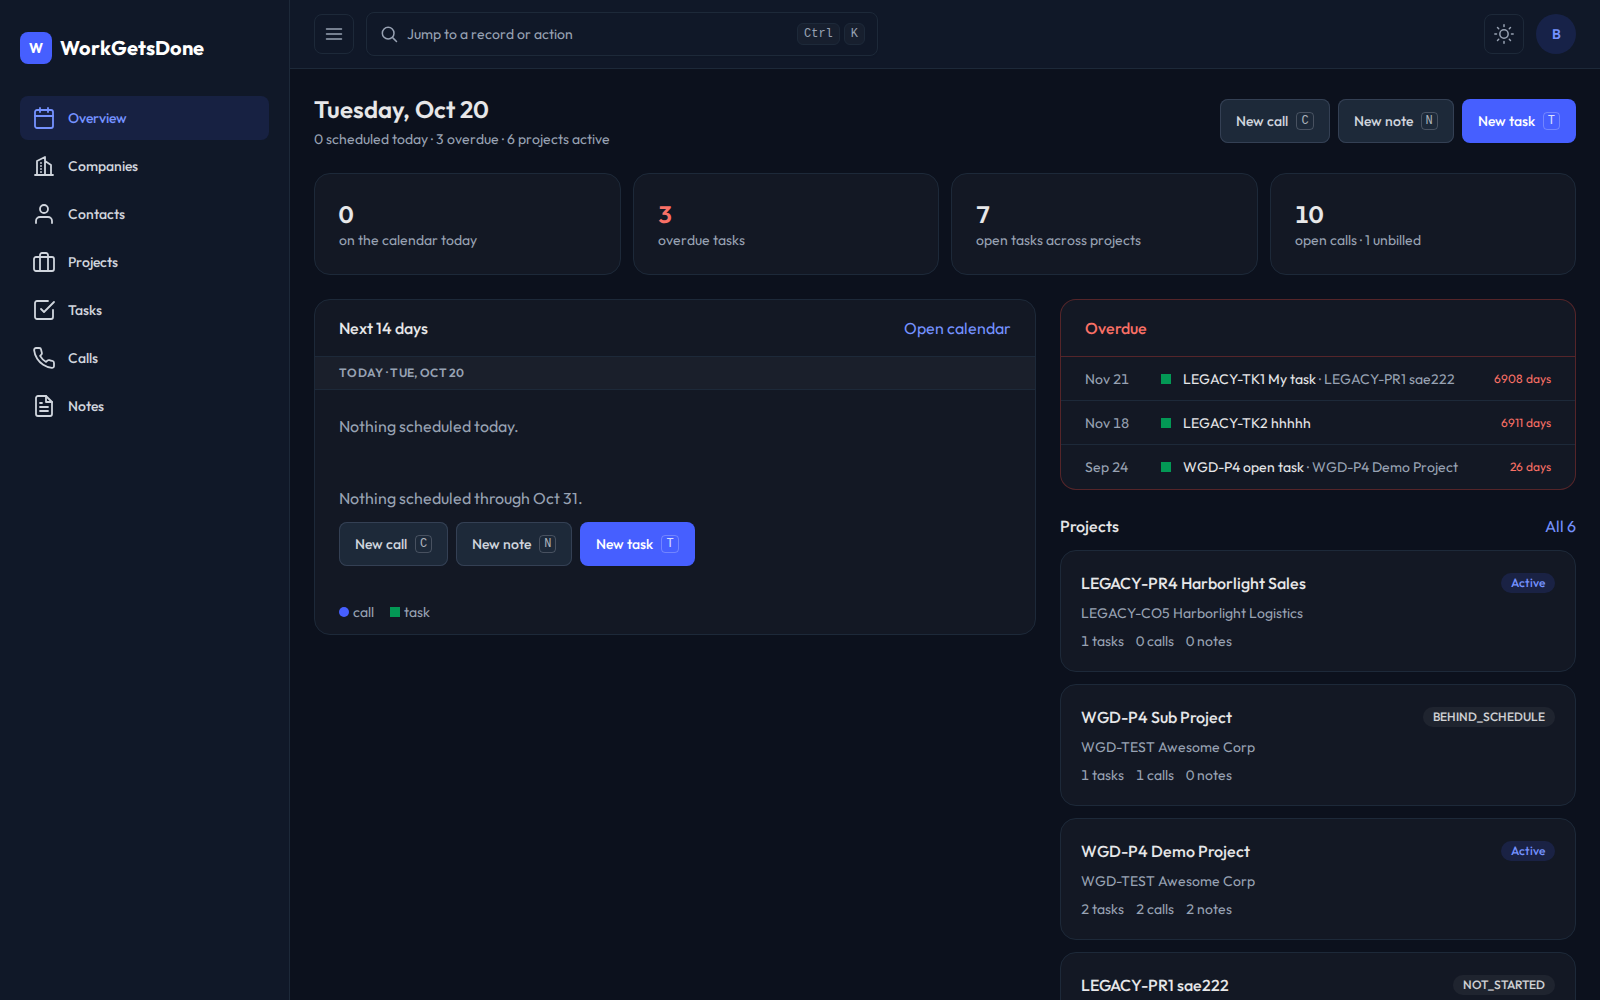Open the LEGACY-PR4 Harborlight Sales project card

coord(1318,611)
